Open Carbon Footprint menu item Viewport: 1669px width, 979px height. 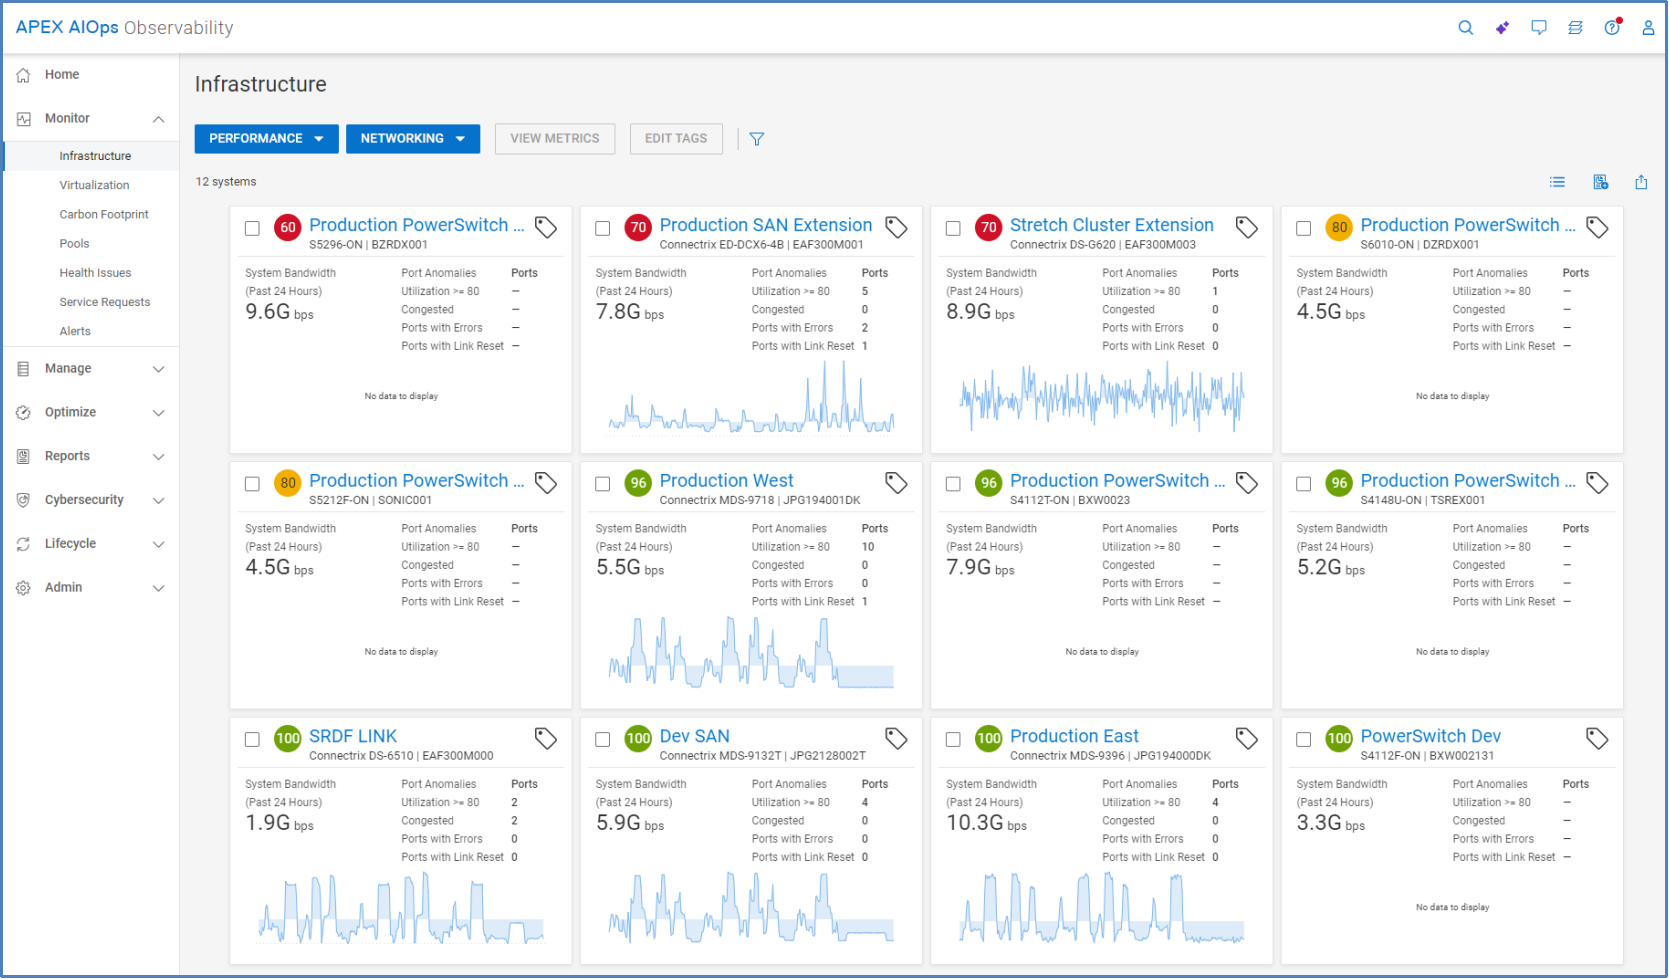coord(104,214)
